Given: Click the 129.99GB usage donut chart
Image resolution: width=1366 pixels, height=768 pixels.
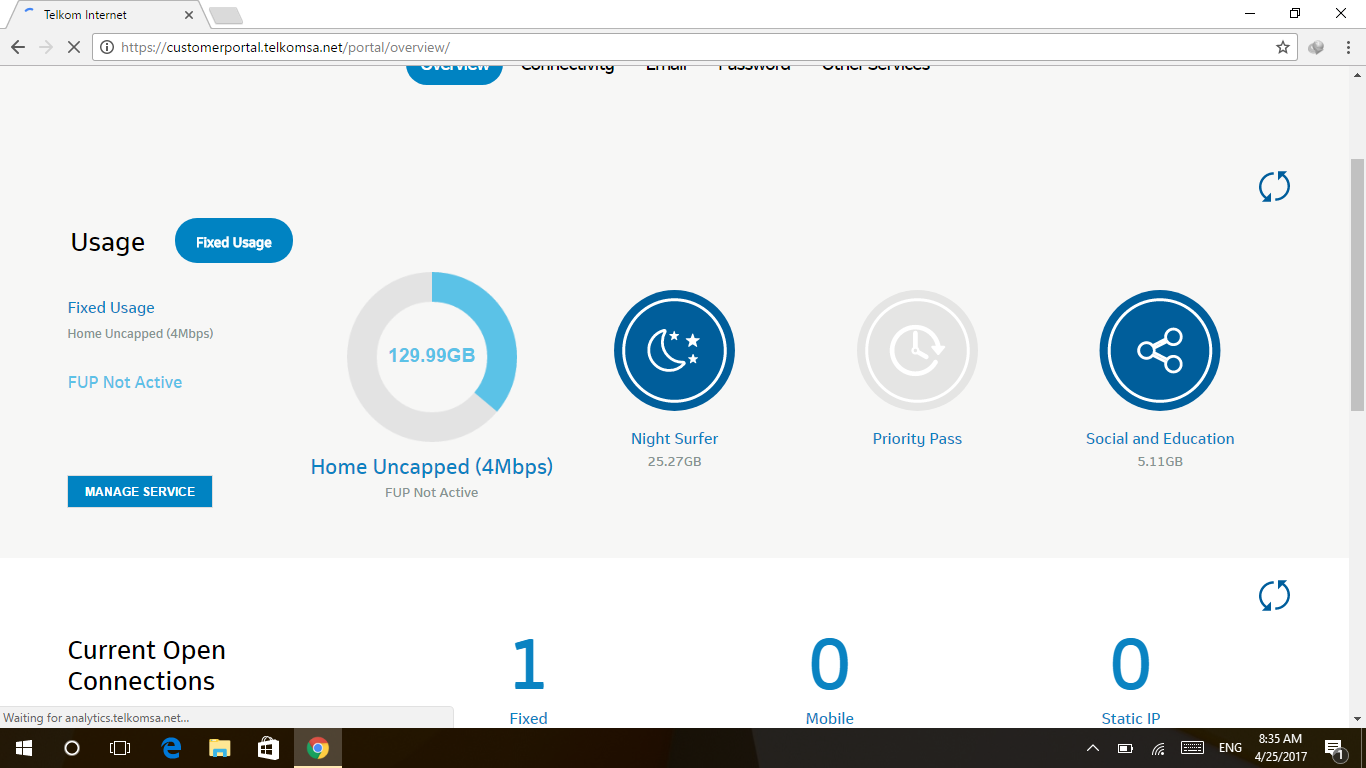Looking at the screenshot, I should tap(432, 355).
